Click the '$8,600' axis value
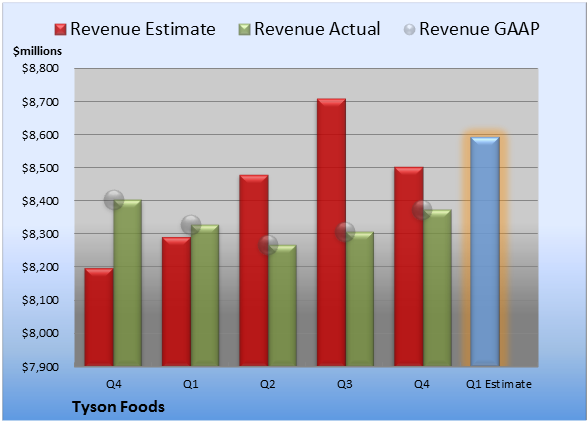The height and width of the screenshot is (422, 588). (40, 135)
